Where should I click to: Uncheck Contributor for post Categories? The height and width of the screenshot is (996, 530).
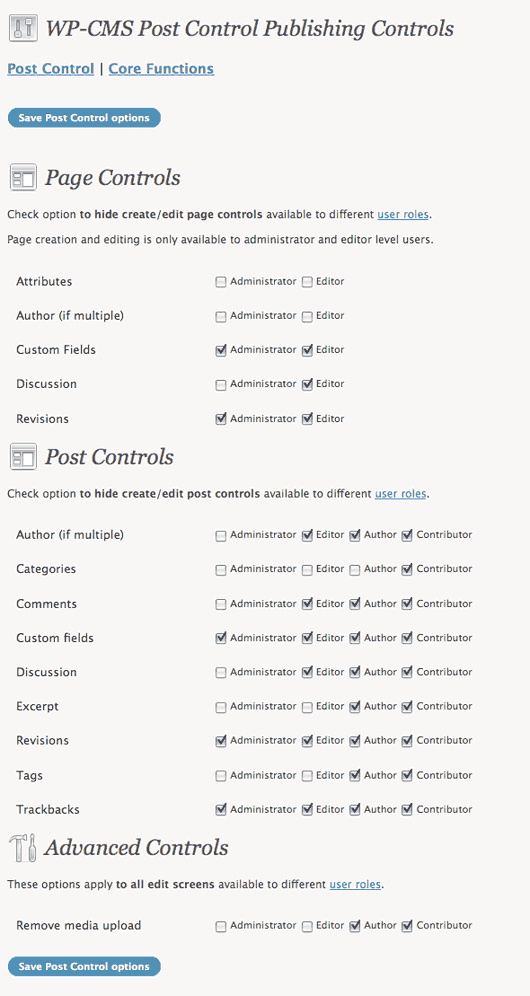click(x=407, y=570)
